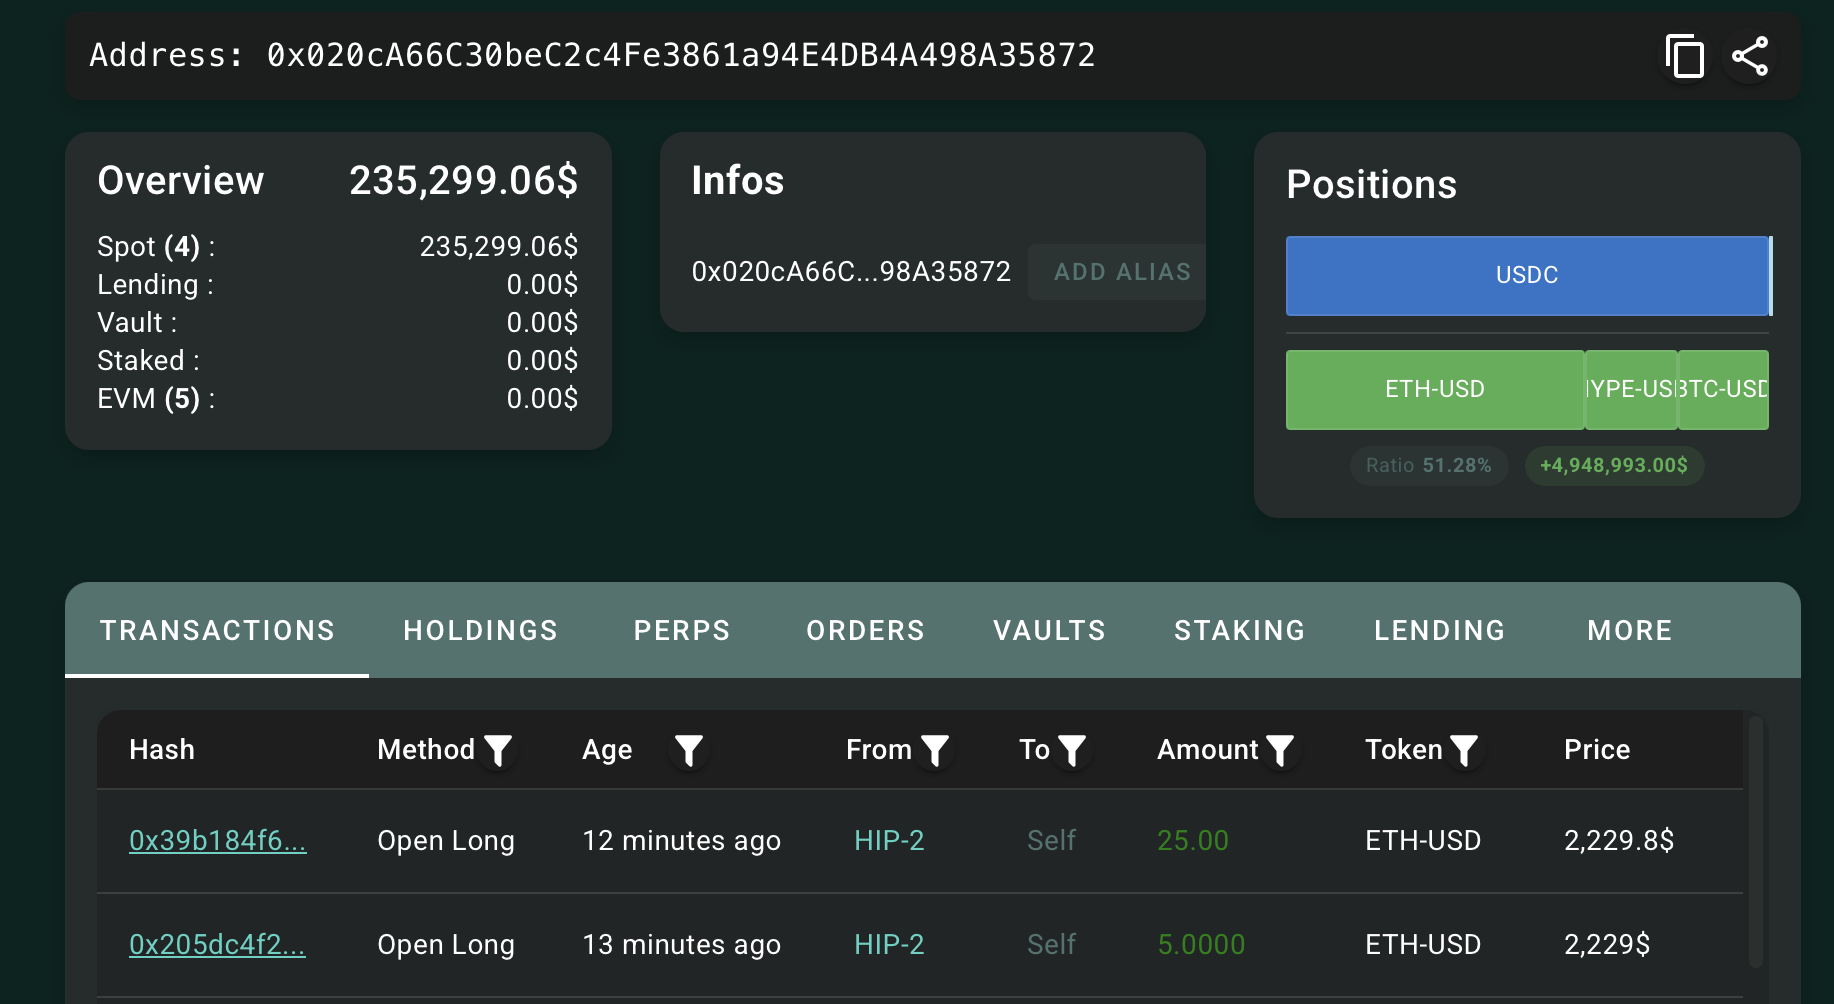Open the Staking tab
The image size is (1834, 1004).
[x=1240, y=630]
